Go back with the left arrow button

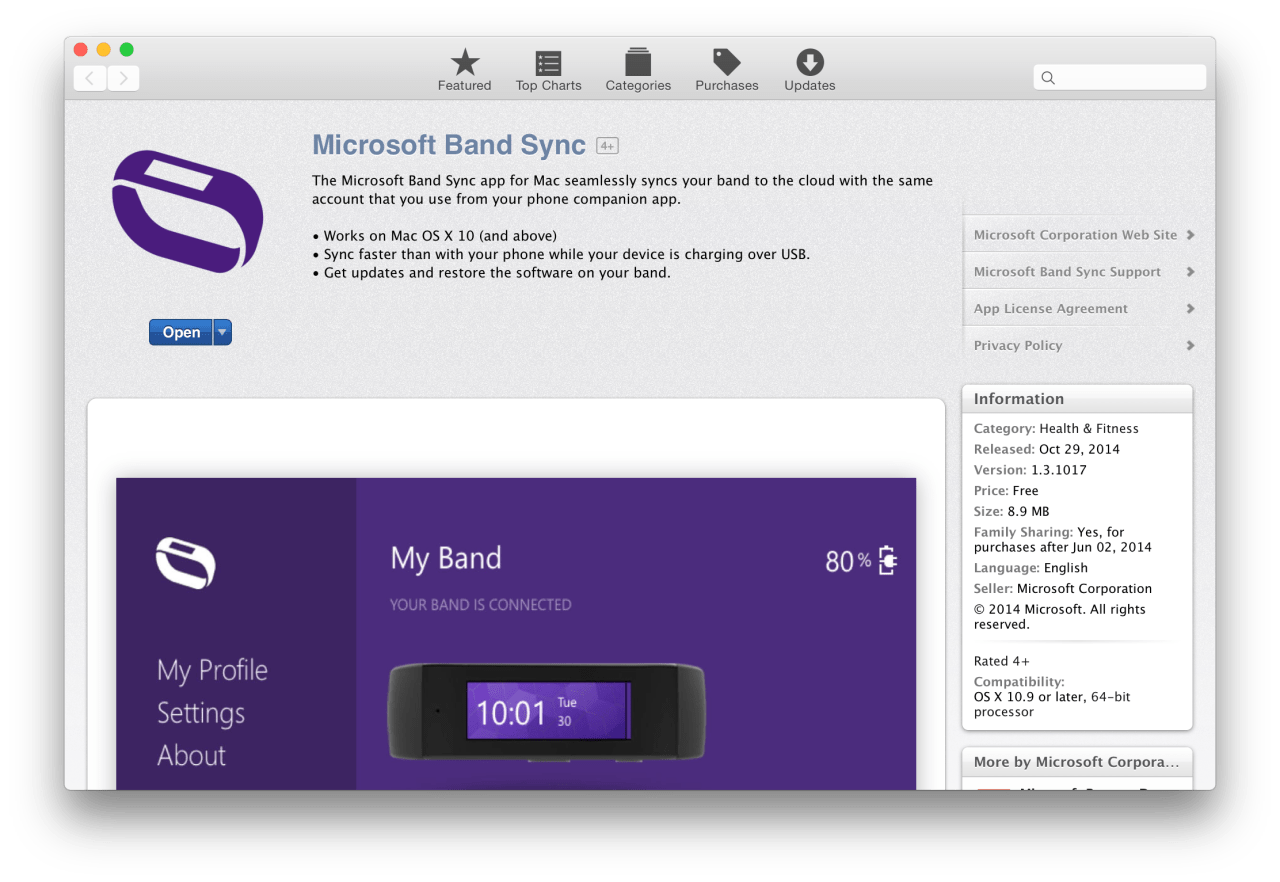[90, 78]
